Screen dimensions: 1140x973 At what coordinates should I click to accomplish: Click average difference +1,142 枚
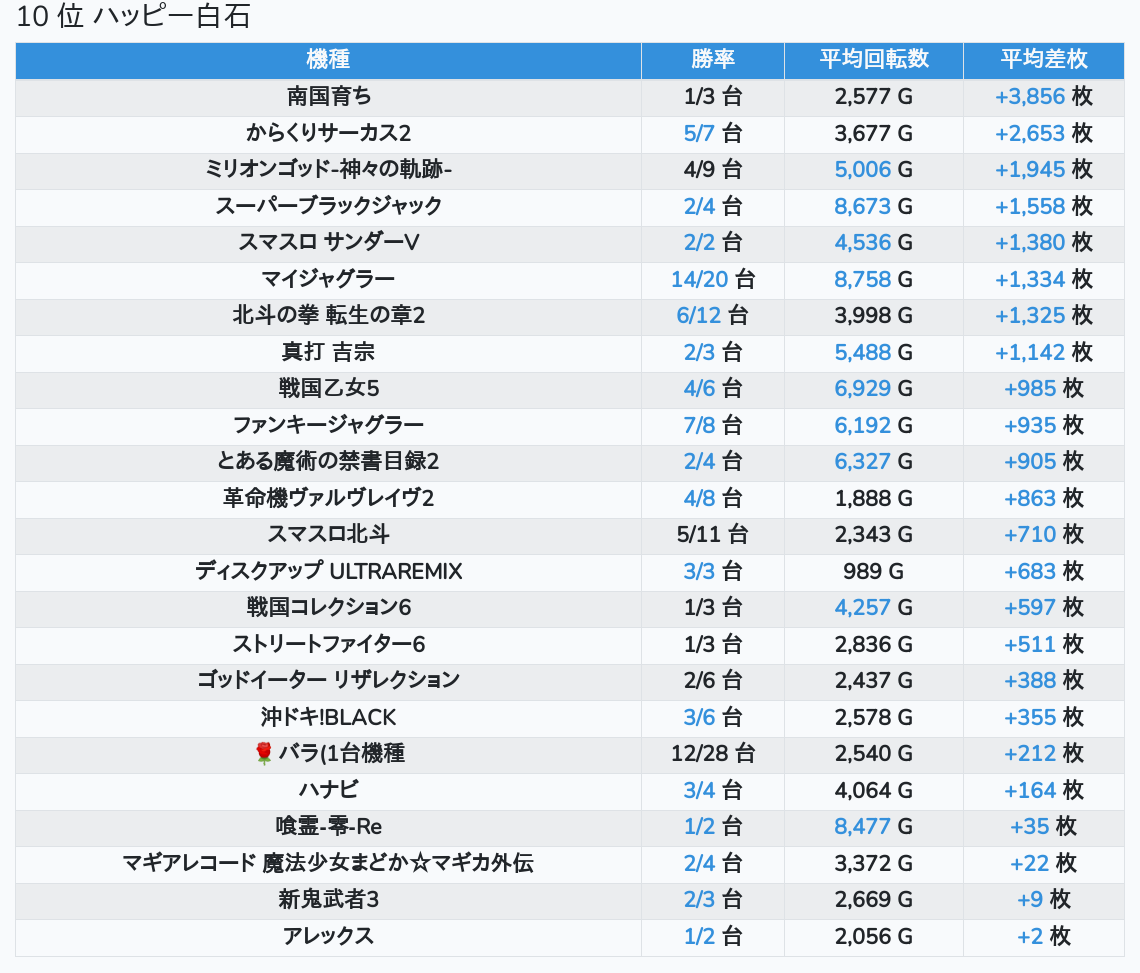click(x=1043, y=352)
